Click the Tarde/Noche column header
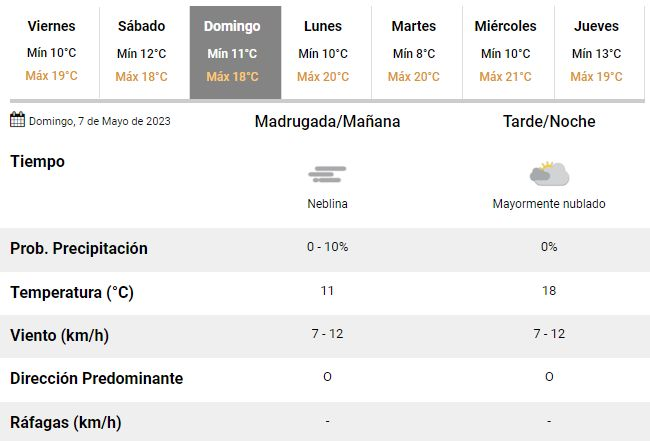The width and height of the screenshot is (650, 441). [x=549, y=122]
